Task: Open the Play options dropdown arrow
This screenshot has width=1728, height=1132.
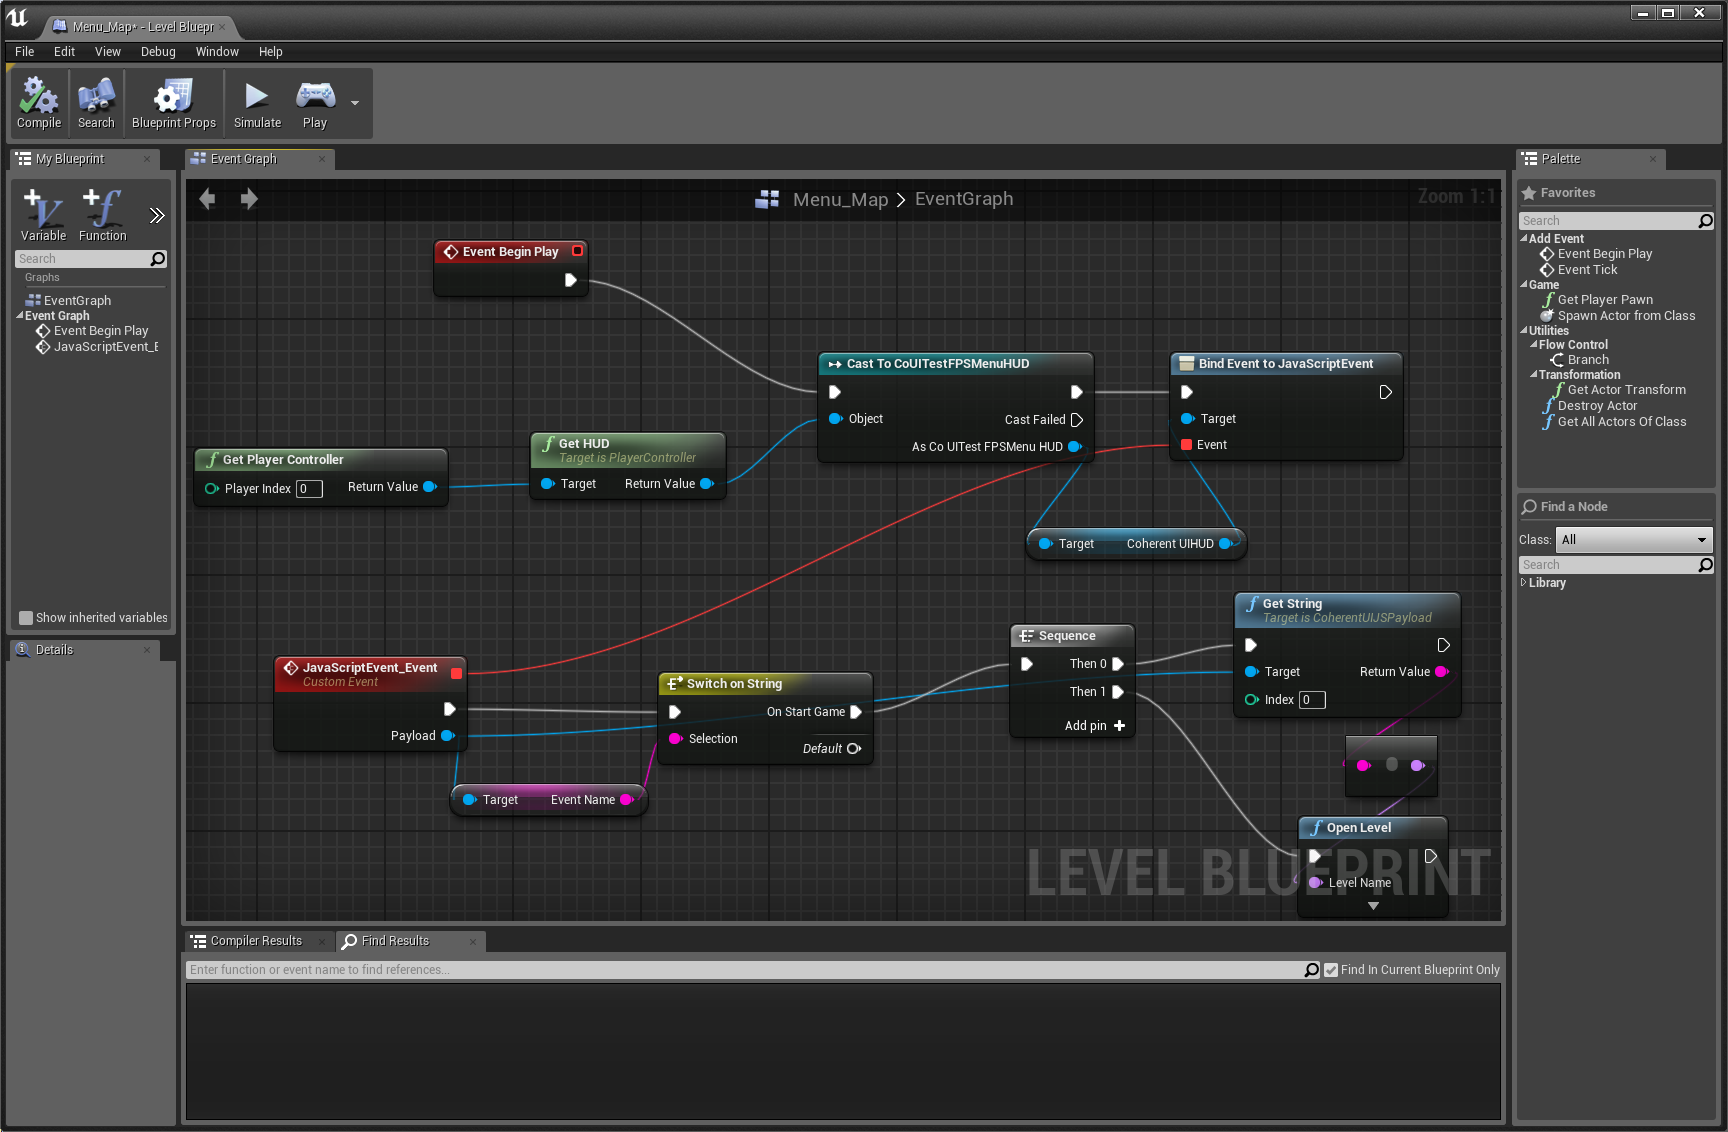Action: 355,103
